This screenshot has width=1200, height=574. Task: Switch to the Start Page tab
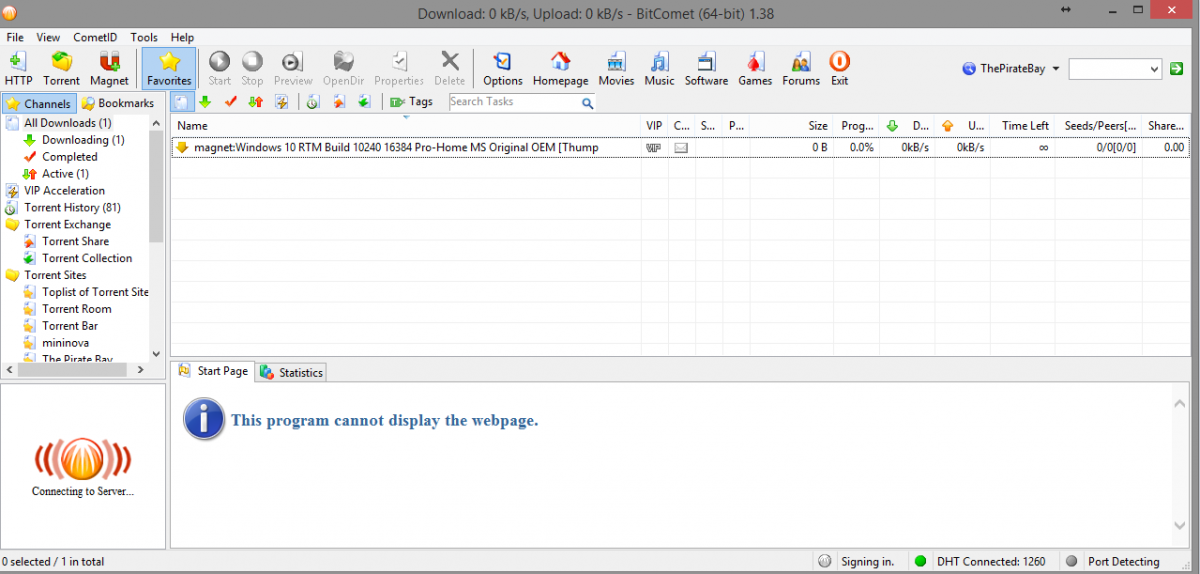213,371
